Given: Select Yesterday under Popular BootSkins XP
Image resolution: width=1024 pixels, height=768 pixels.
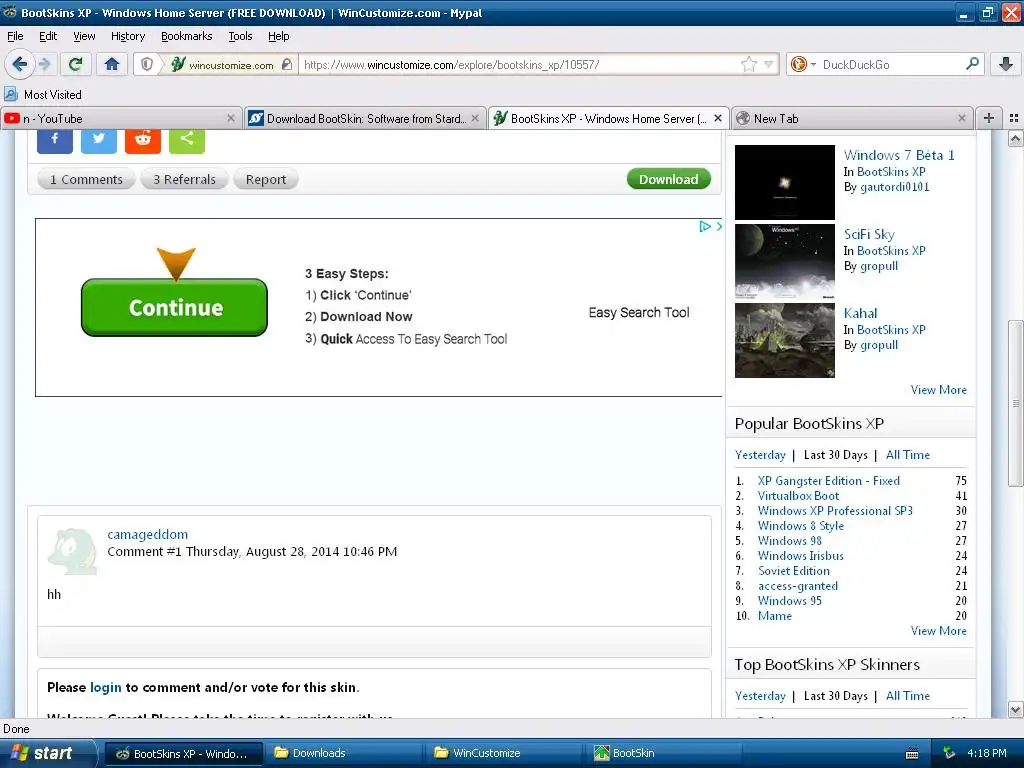Looking at the screenshot, I should (x=760, y=455).
